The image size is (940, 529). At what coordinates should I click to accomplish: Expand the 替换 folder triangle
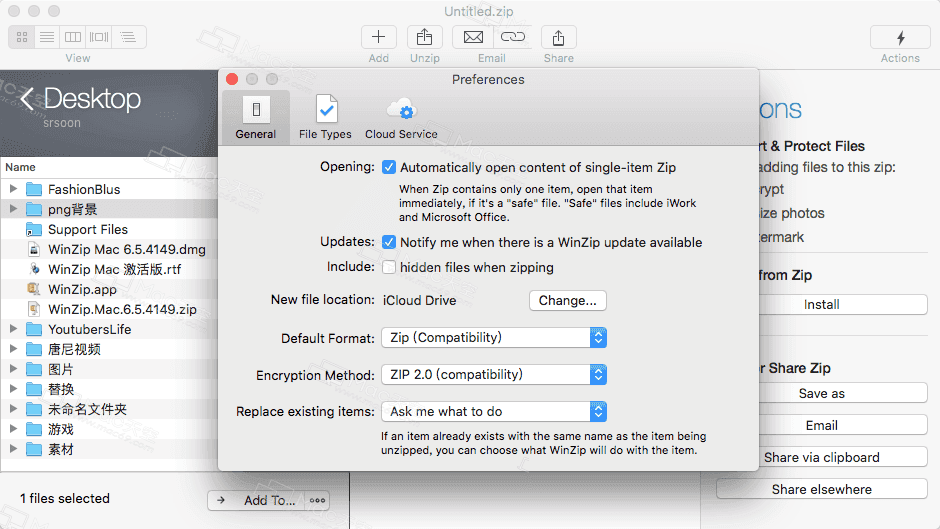point(13,389)
